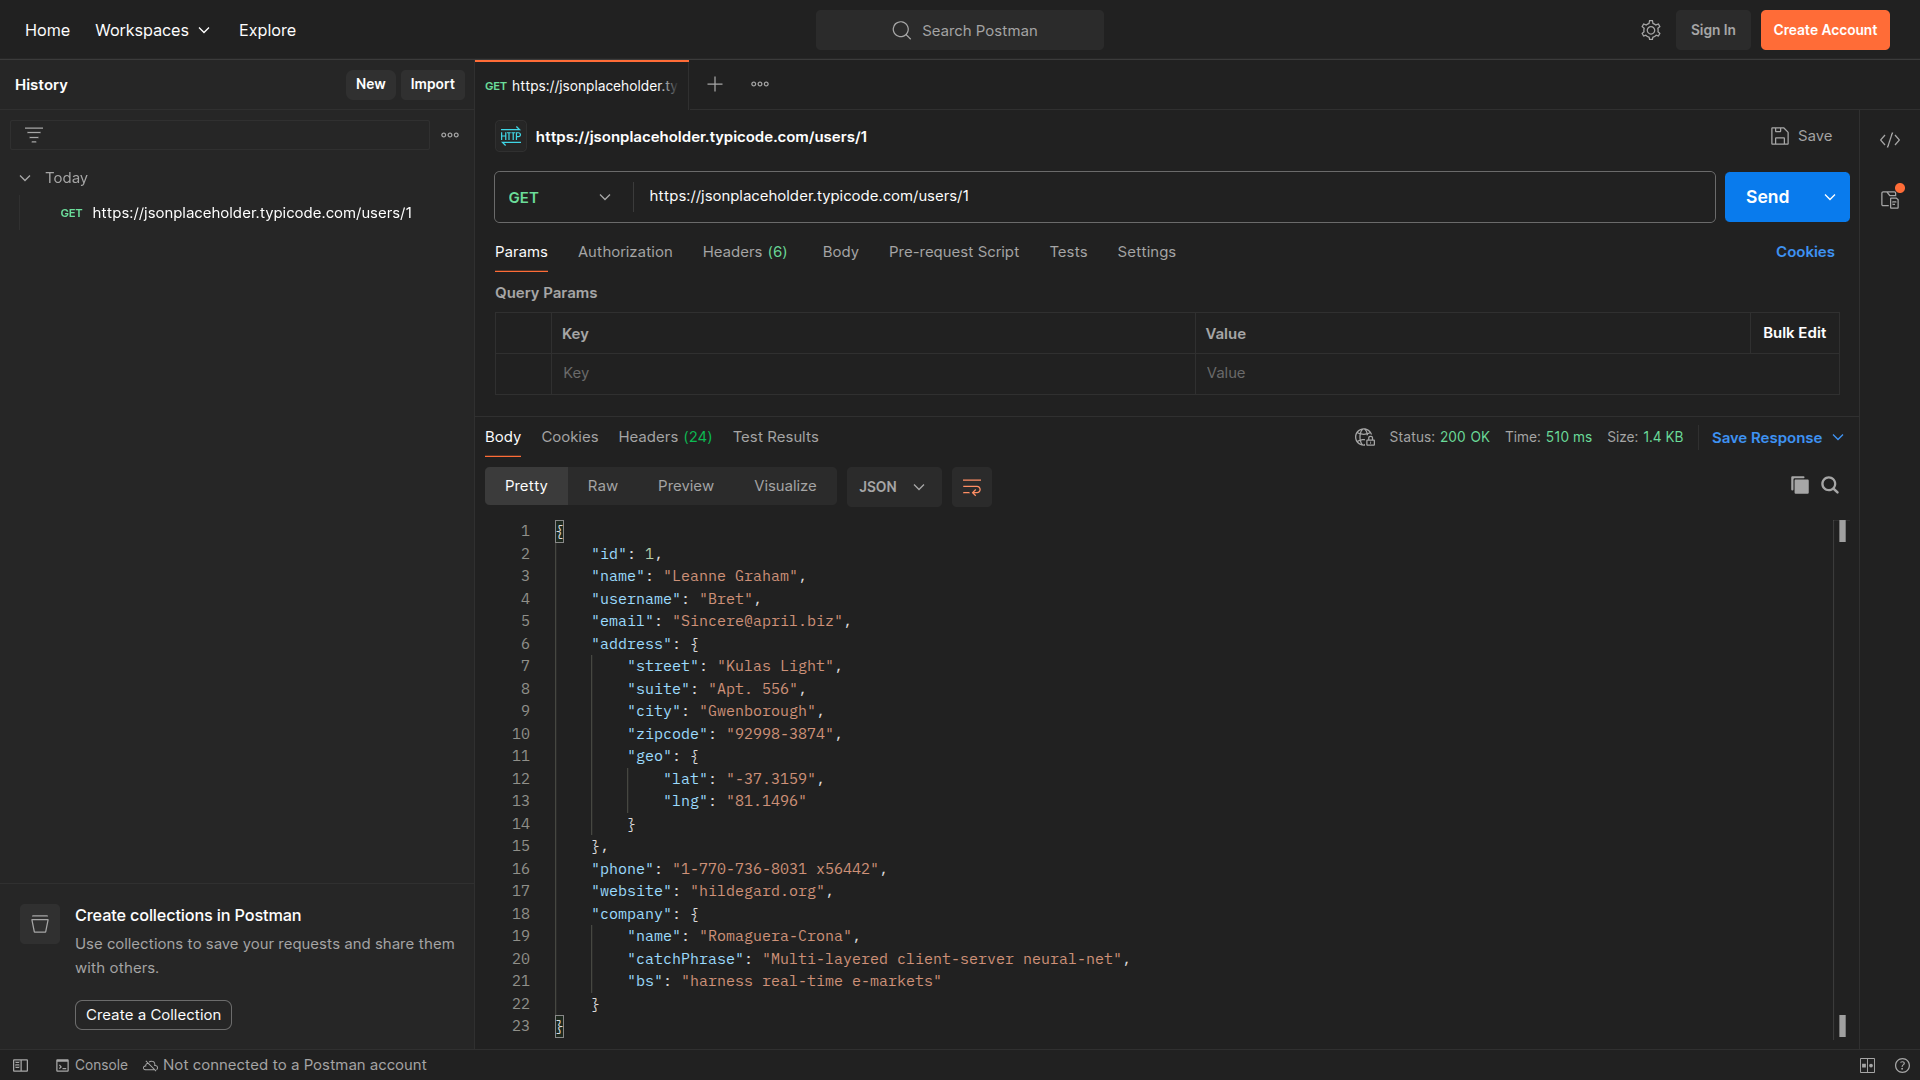The image size is (1920, 1080).
Task: Open Explore in top navigation
Action: [x=267, y=30]
